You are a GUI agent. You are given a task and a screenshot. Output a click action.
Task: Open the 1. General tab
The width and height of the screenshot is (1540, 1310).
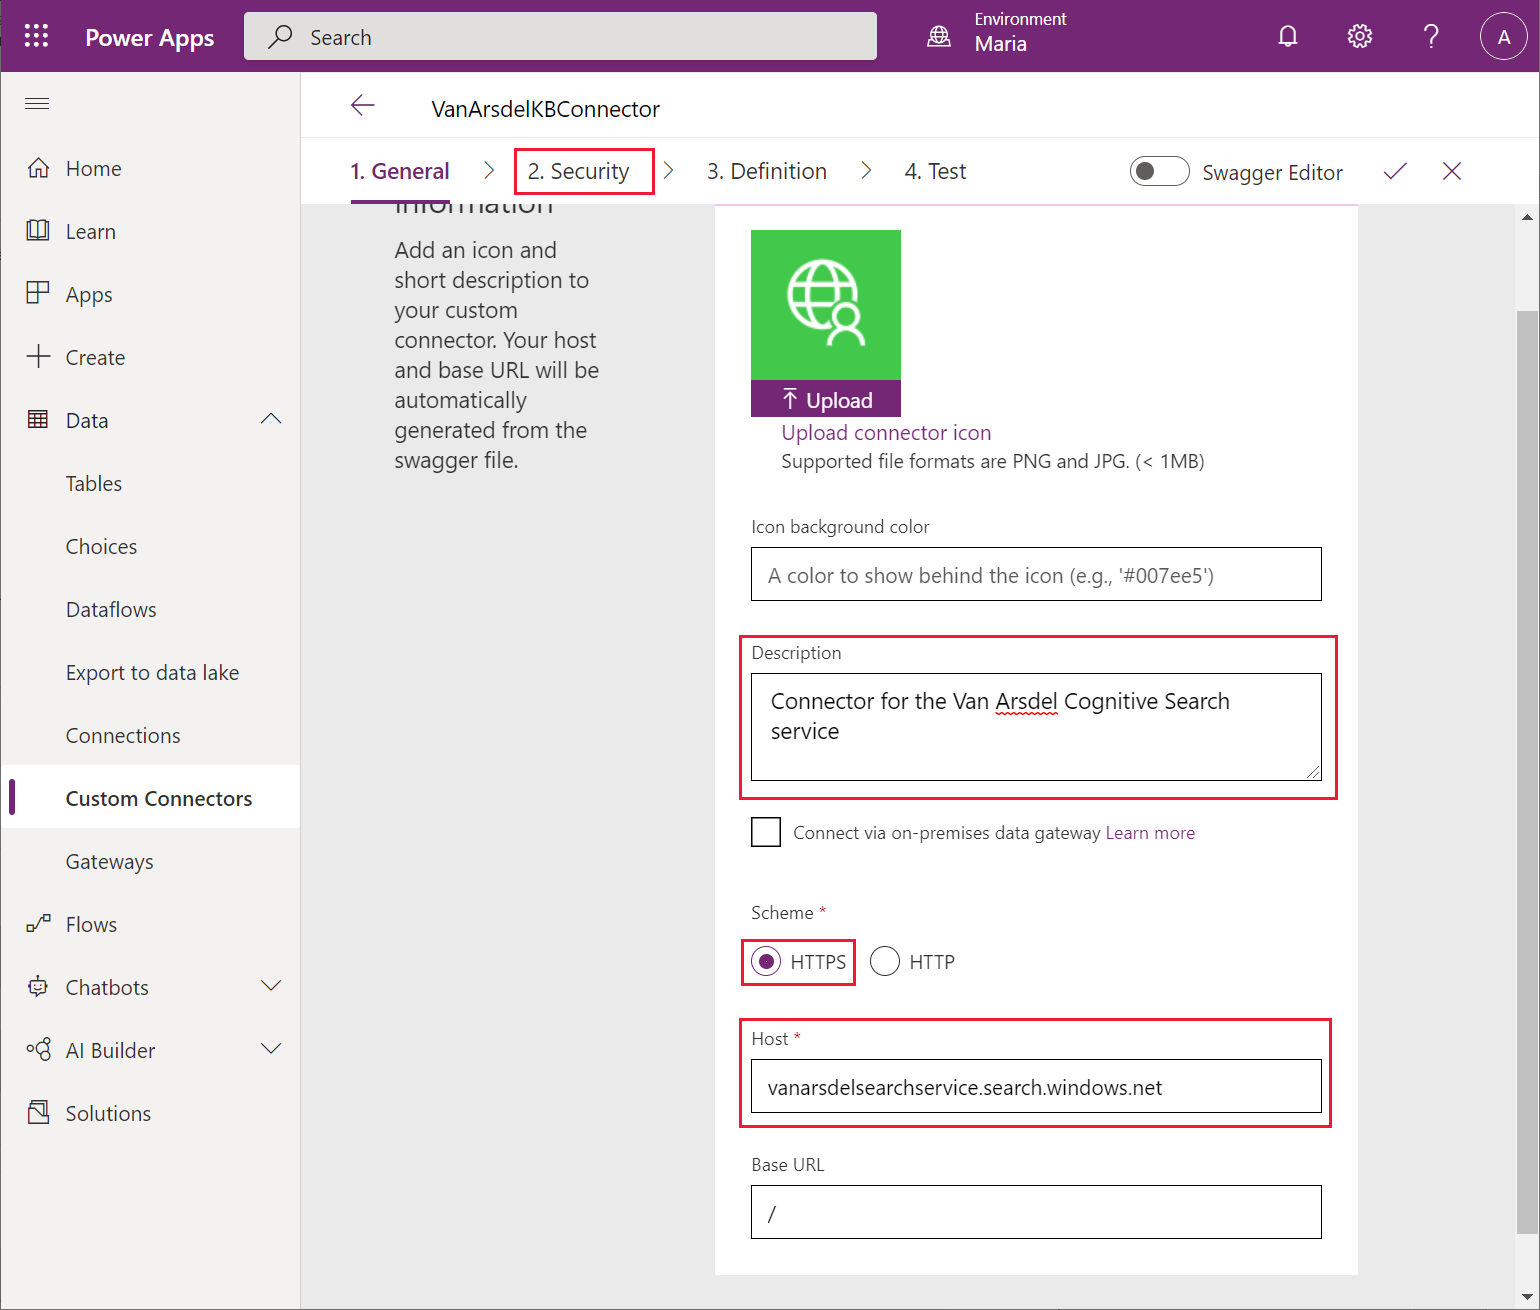click(x=400, y=171)
